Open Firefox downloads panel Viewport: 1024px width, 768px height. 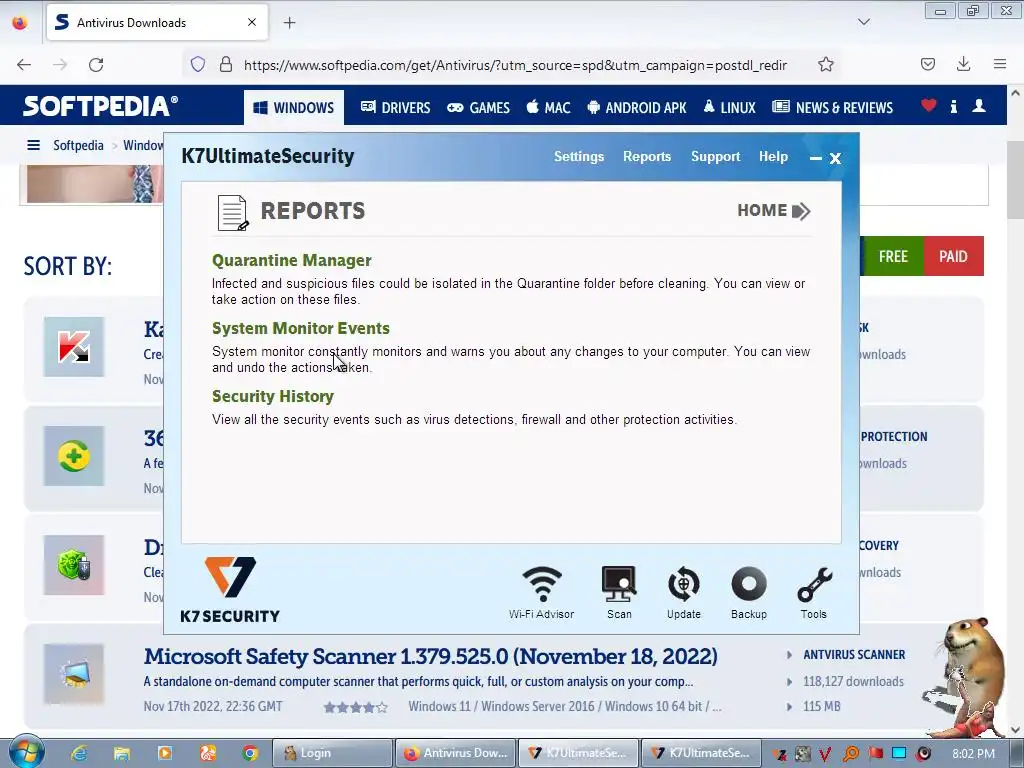(x=963, y=64)
